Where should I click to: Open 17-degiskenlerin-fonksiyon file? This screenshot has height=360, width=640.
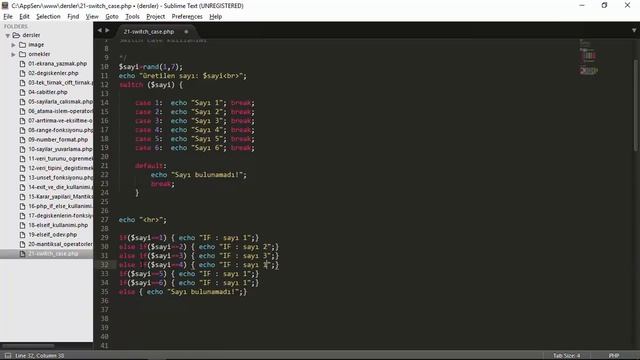coord(60,216)
